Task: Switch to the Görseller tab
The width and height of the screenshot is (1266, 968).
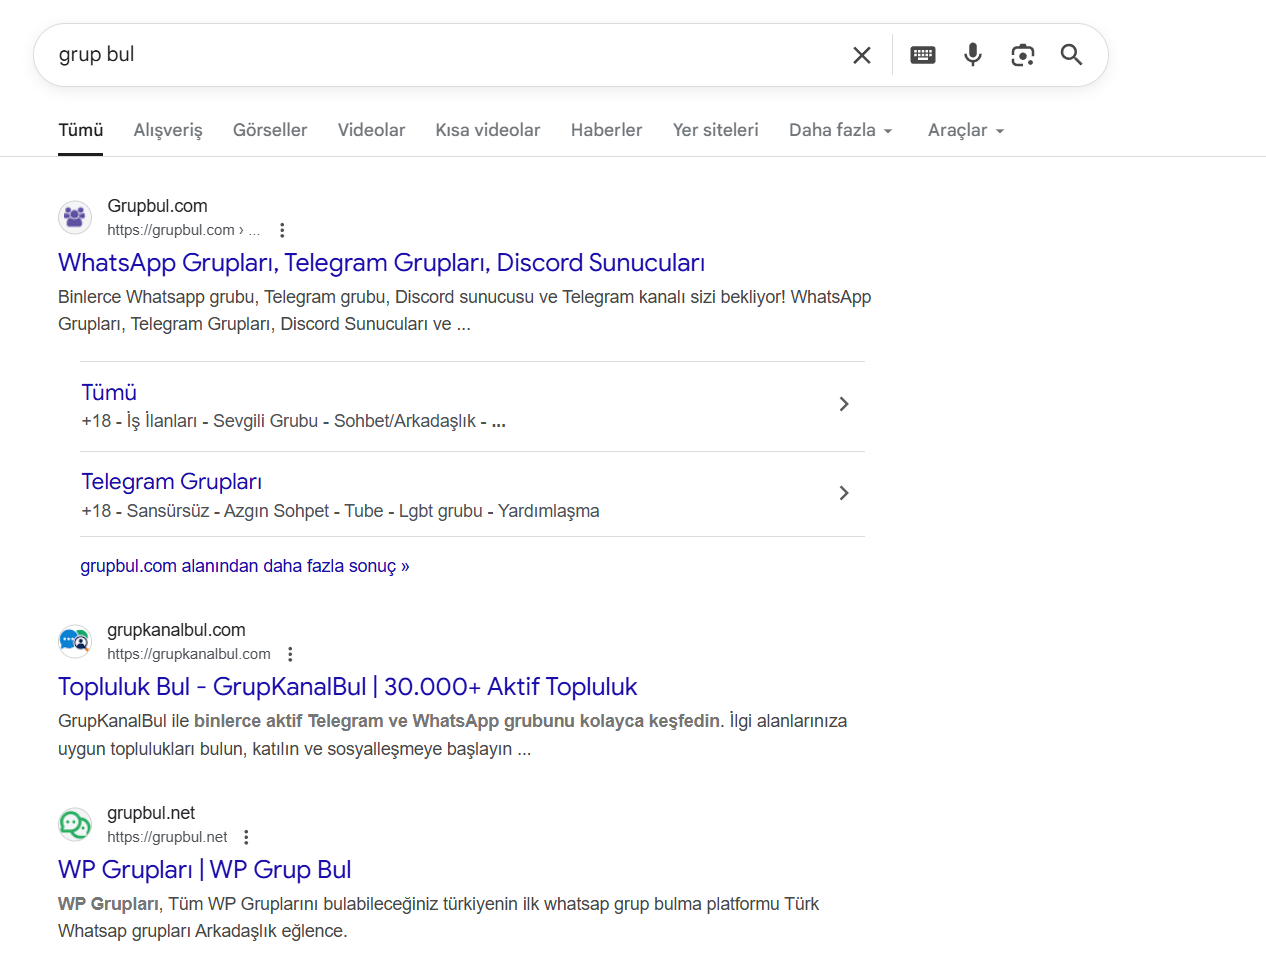Action: (270, 130)
